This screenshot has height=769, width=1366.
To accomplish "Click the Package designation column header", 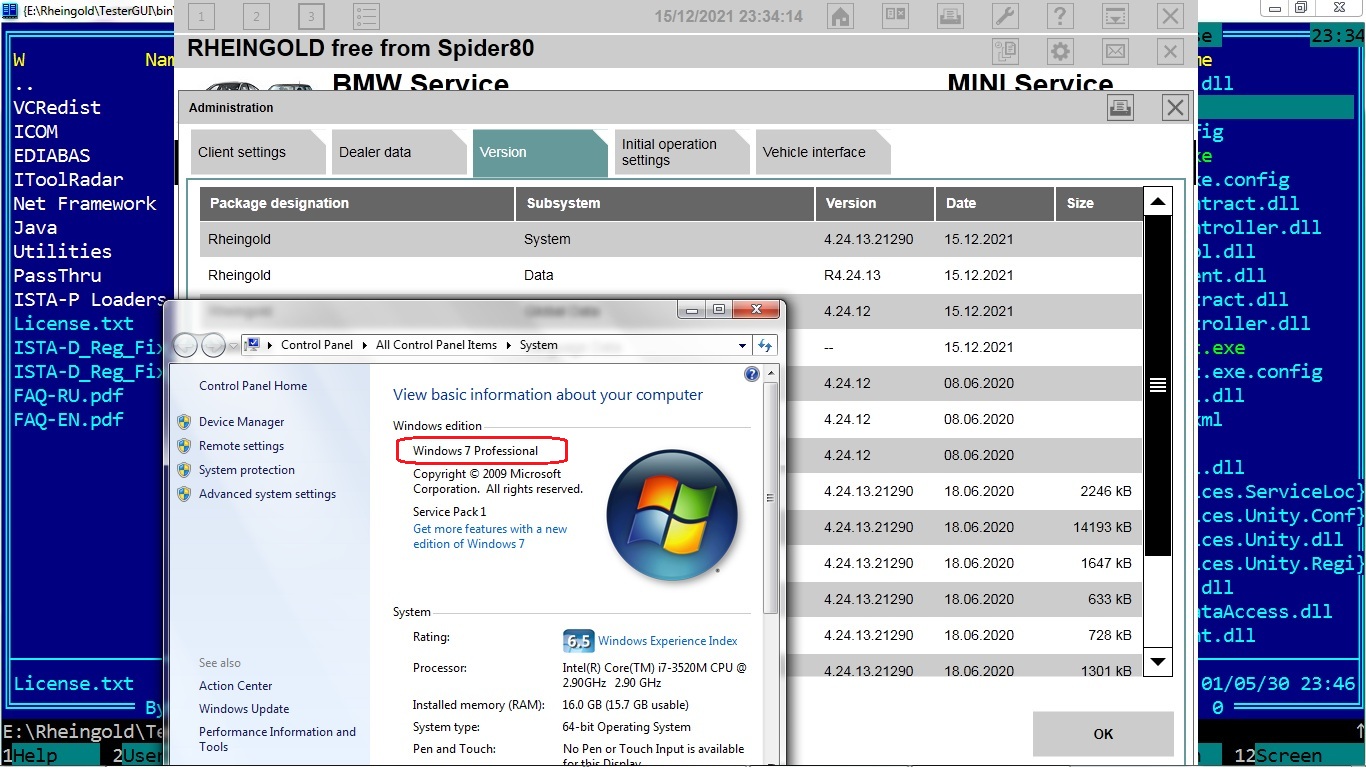I will [x=357, y=203].
